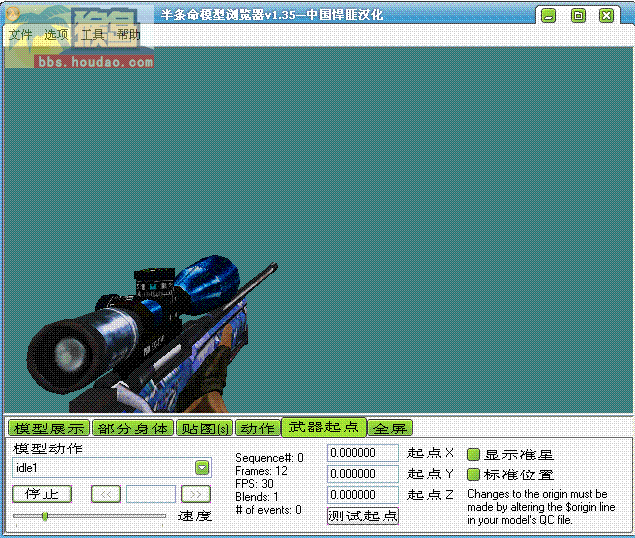Click the 起点 Z value field
Image resolution: width=635 pixels, height=538 pixels.
click(363, 495)
